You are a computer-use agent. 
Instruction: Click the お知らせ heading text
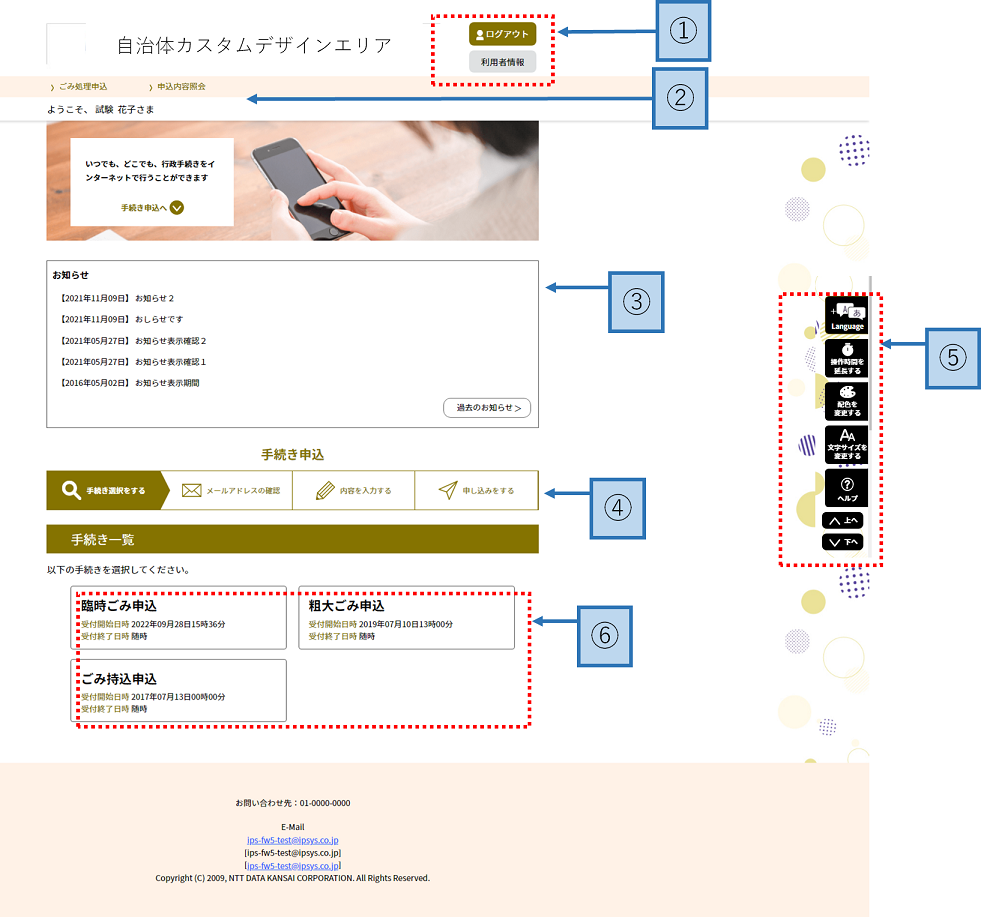70,275
